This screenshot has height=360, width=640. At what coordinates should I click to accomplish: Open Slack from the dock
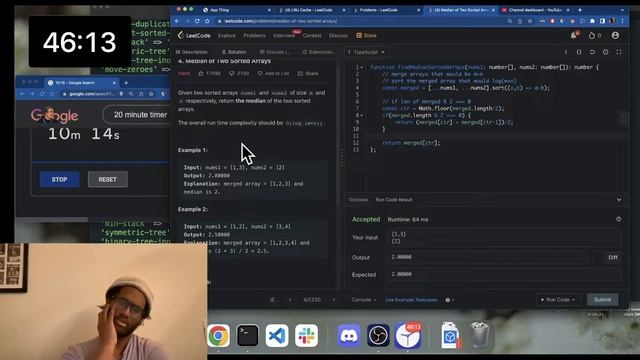pyautogui.click(x=307, y=336)
